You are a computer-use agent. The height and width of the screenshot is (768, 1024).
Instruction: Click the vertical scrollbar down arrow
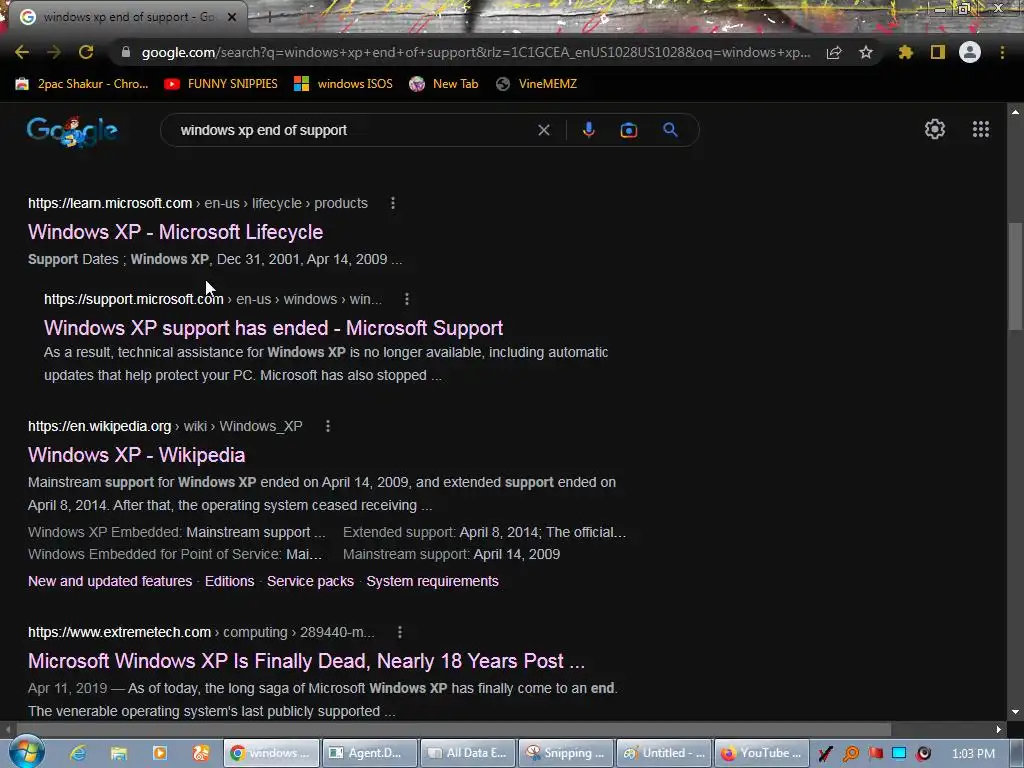pyautogui.click(x=1015, y=712)
